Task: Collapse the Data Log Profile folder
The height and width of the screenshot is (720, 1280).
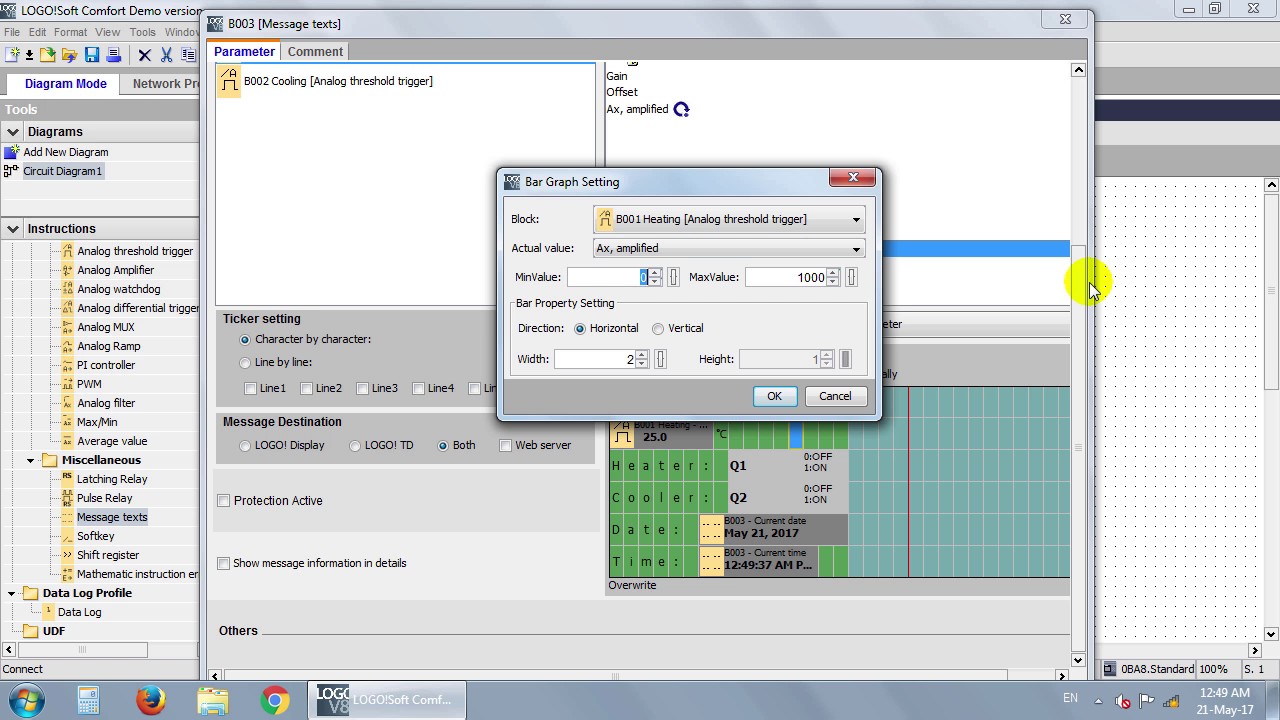Action: pos(11,593)
